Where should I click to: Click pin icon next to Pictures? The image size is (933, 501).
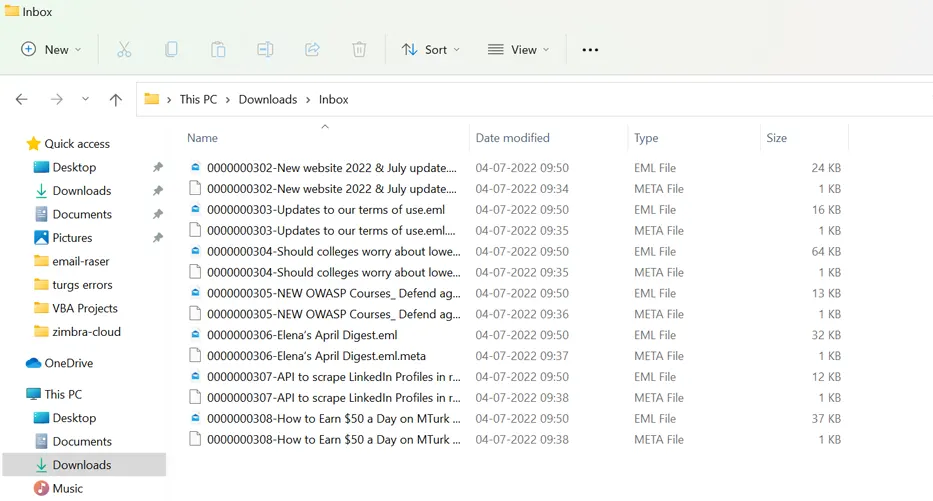pos(158,237)
